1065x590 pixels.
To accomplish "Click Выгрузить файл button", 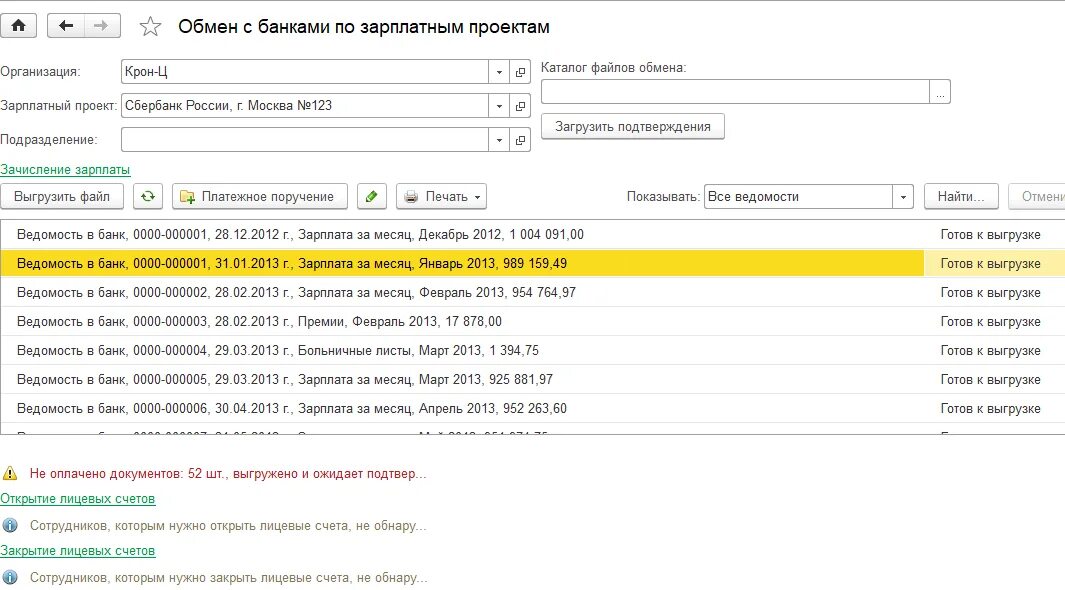I will (62, 196).
